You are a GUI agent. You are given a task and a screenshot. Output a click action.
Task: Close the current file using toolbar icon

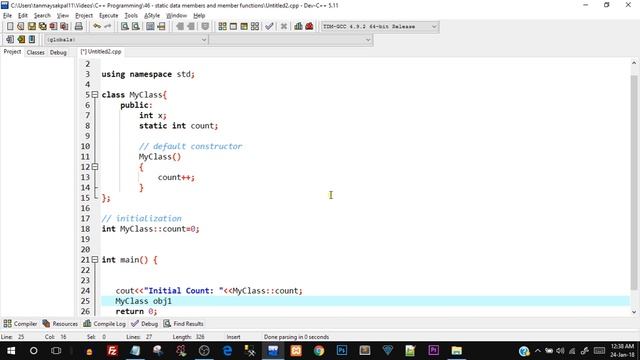pos(53,27)
